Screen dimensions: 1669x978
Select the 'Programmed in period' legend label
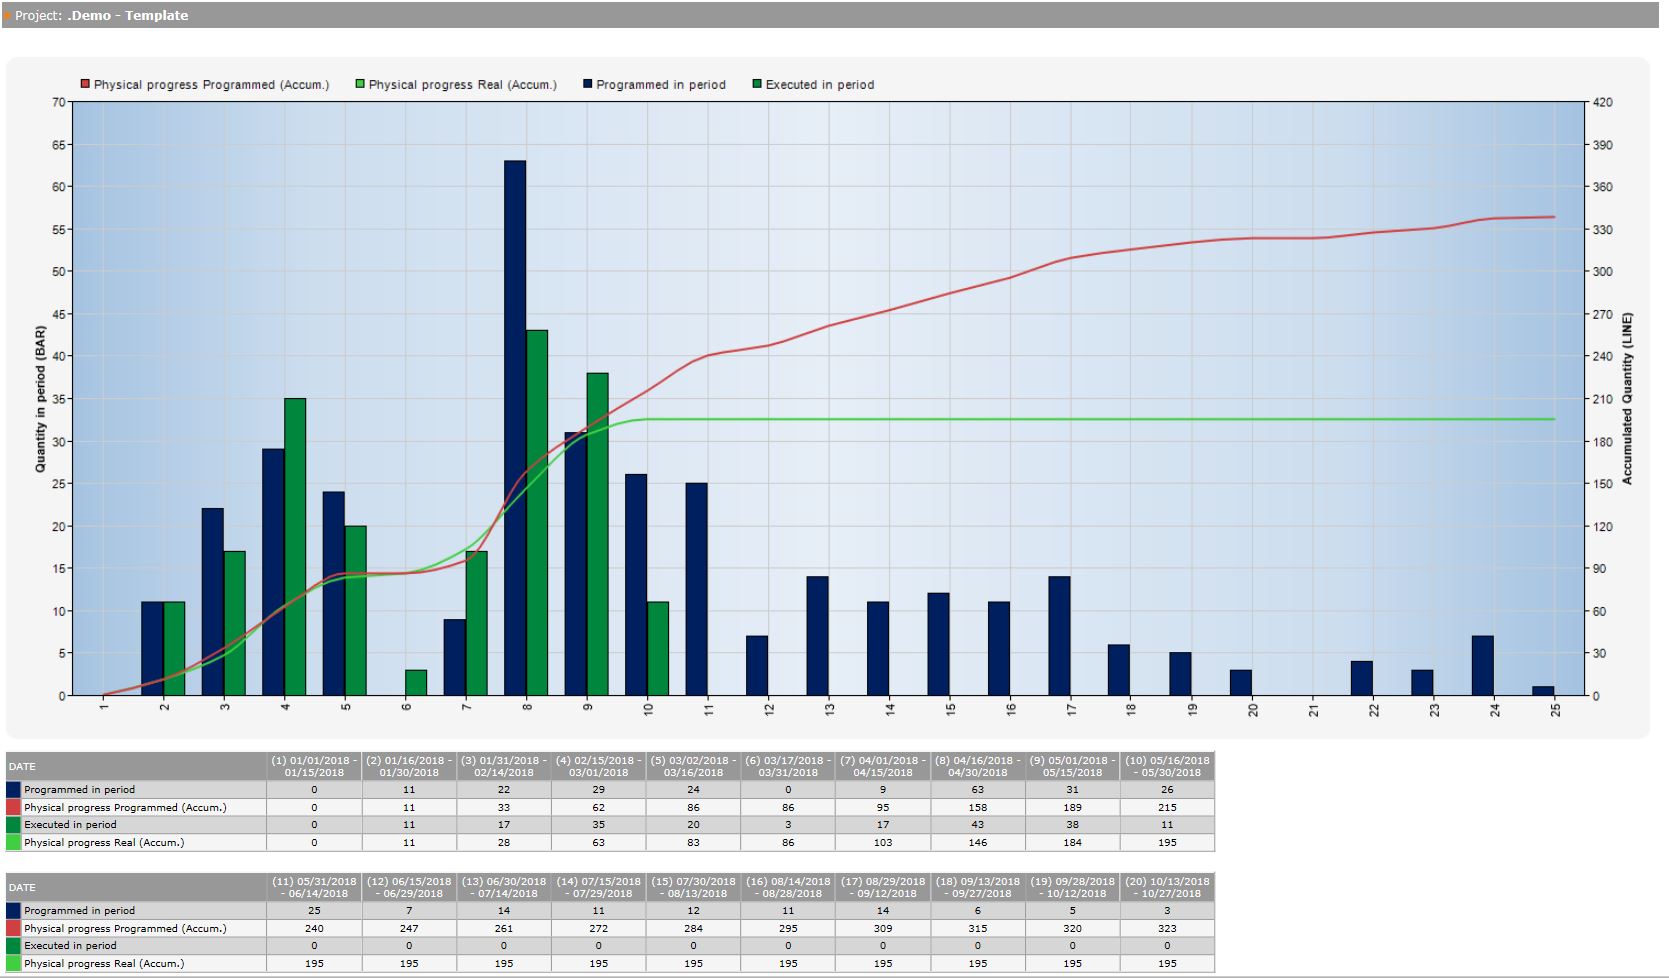pyautogui.click(x=661, y=85)
